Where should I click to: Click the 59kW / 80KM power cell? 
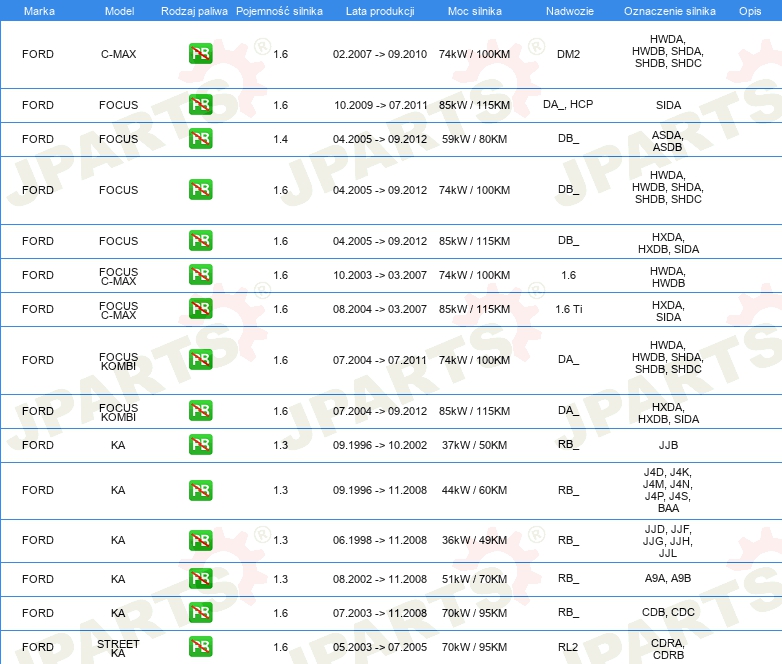pos(474,139)
